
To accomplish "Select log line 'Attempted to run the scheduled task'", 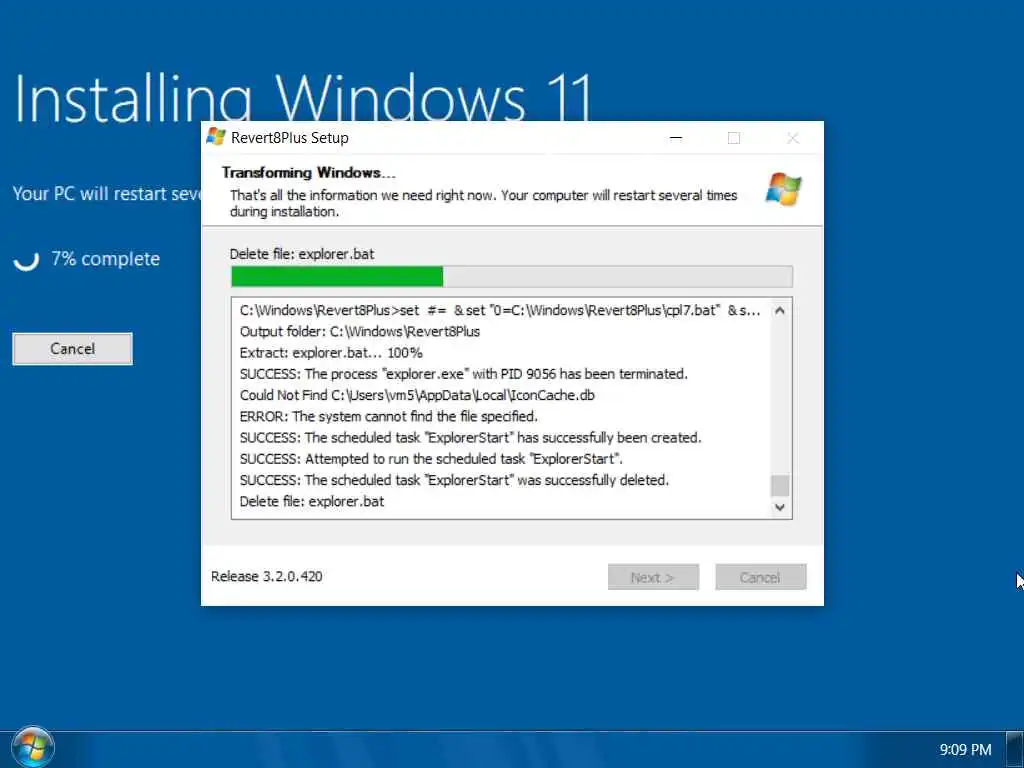I will 431,459.
